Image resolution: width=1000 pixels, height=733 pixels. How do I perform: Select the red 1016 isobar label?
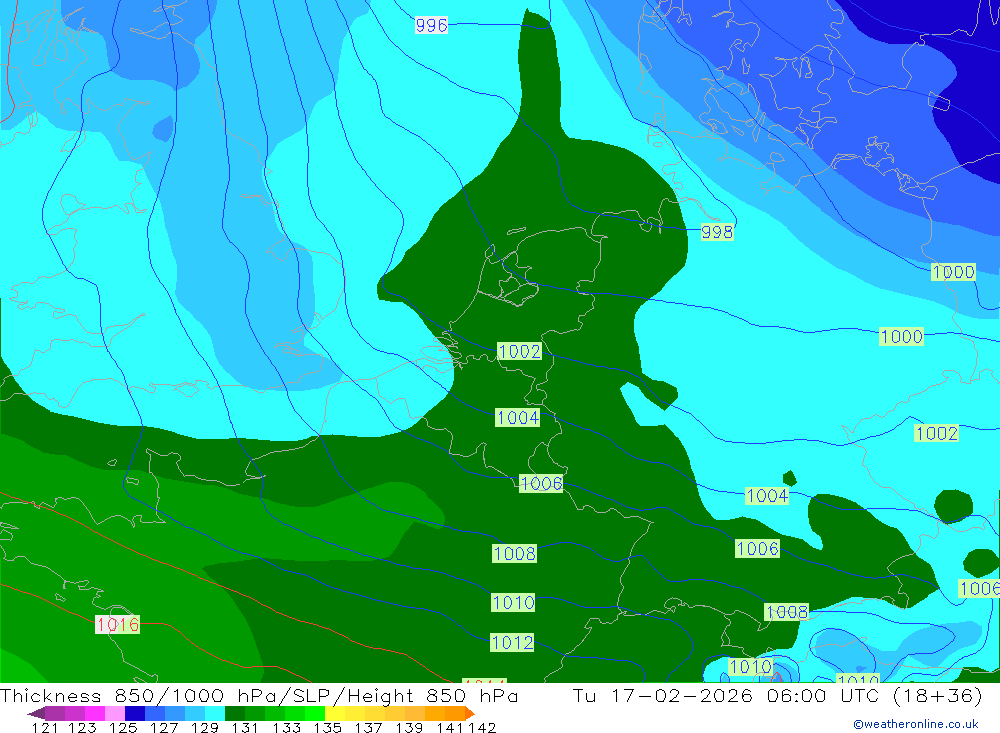coord(117,625)
